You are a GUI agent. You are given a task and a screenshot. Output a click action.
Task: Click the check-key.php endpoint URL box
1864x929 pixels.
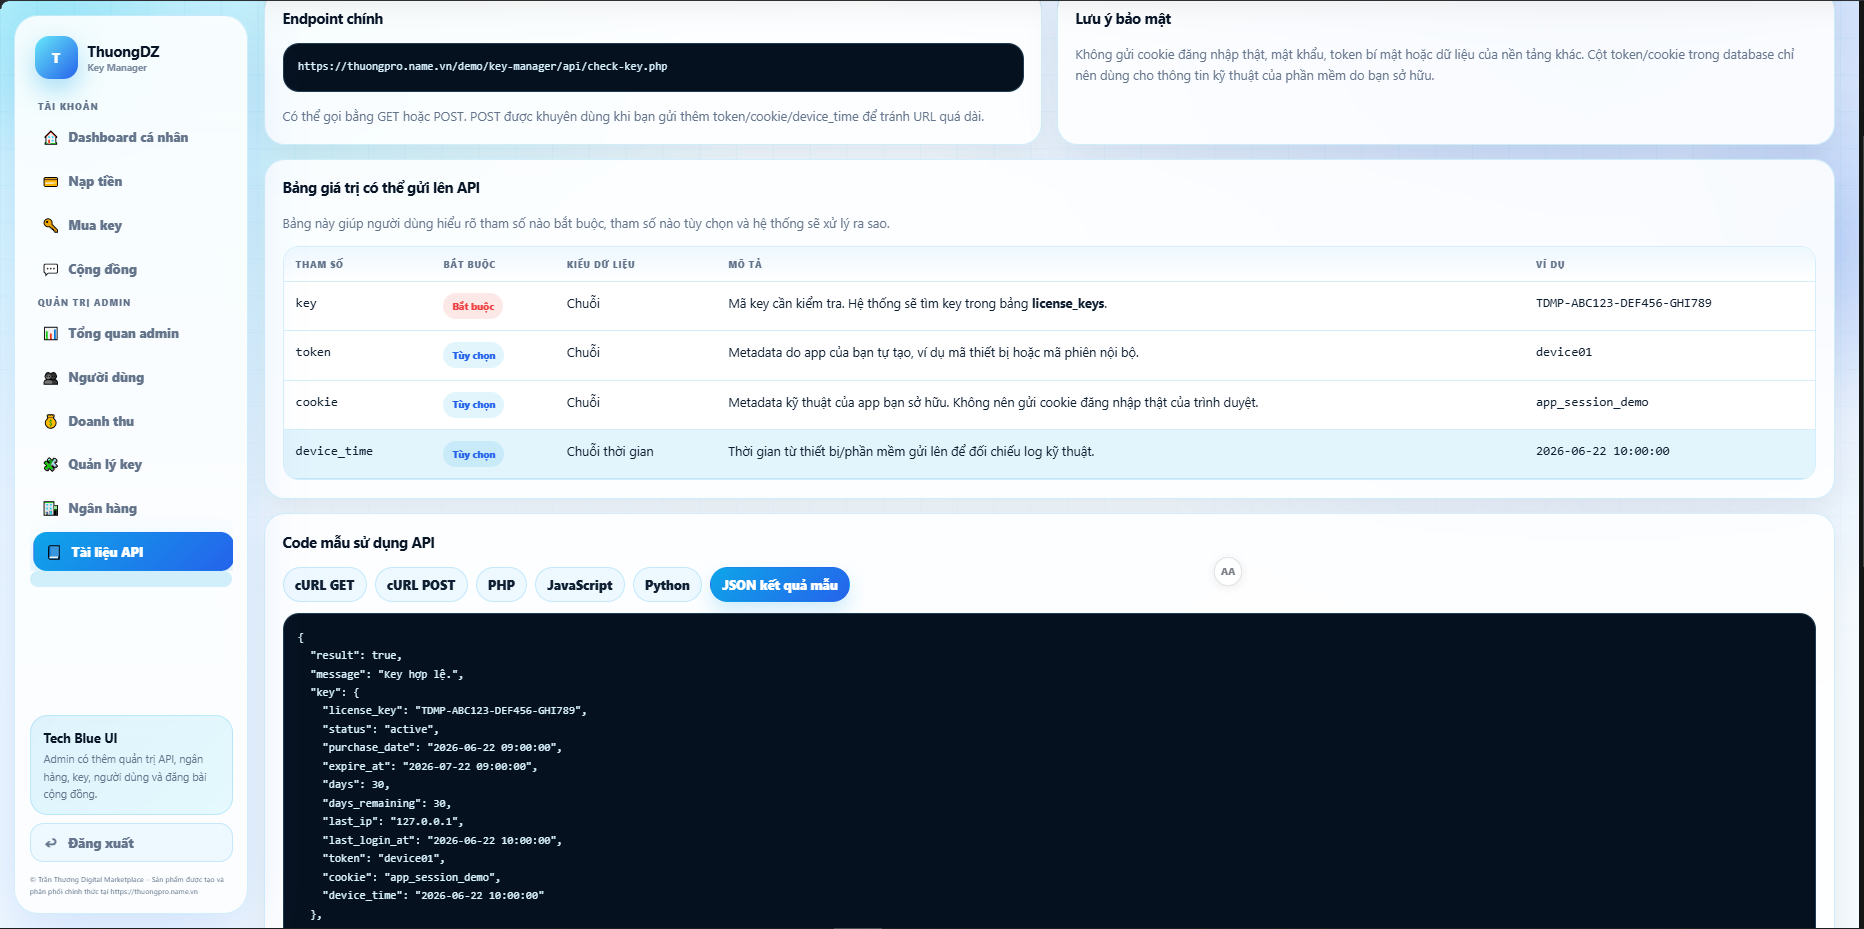tap(653, 67)
